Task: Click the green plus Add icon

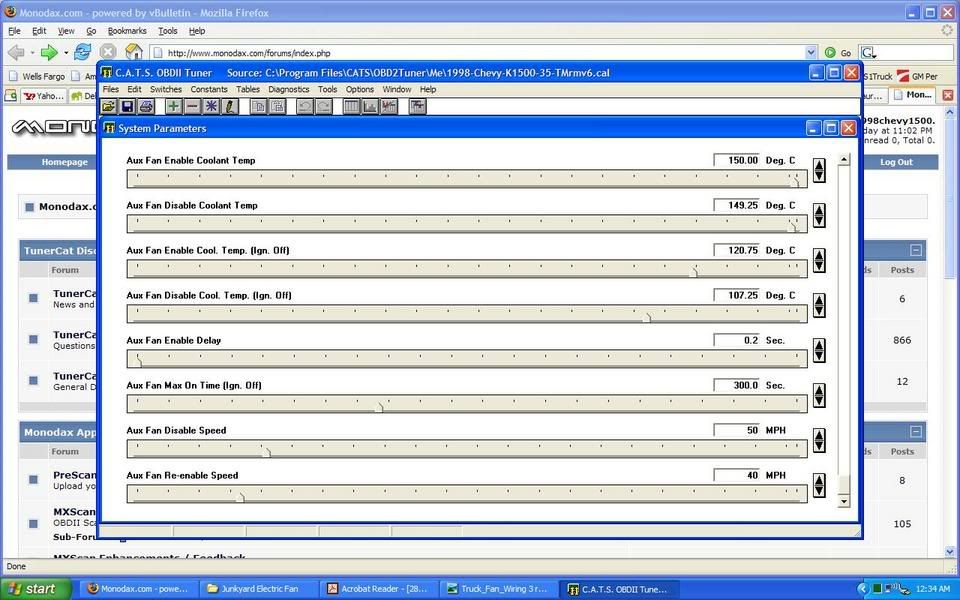Action: 174,107
